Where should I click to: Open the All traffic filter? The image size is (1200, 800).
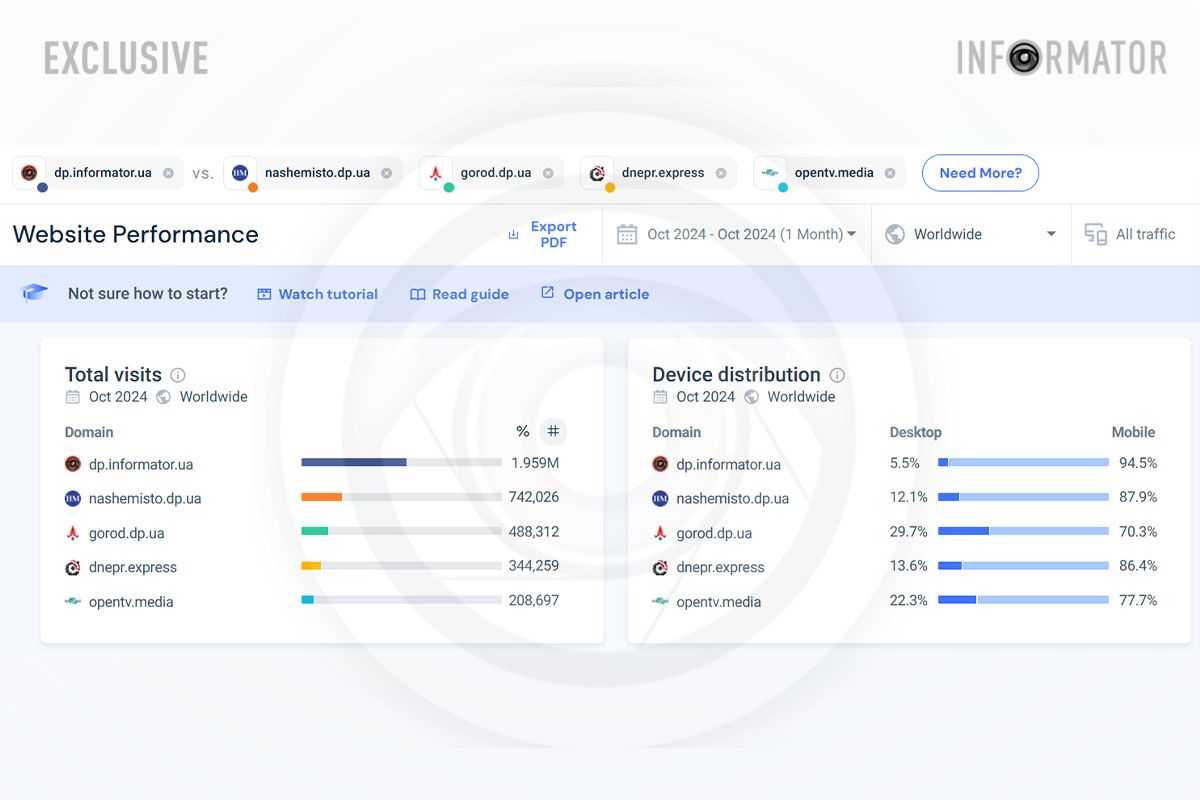(x=1131, y=234)
